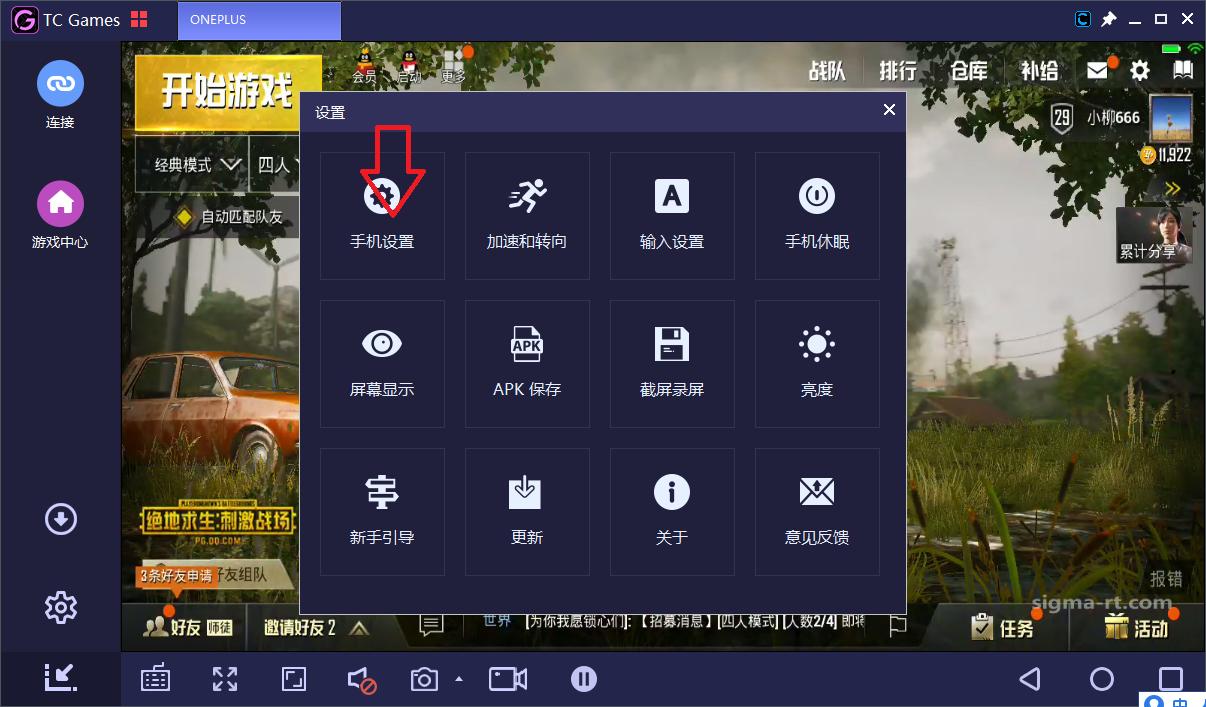Click the mail envelope icon top right
This screenshot has width=1206, height=707.
[x=1097, y=70]
